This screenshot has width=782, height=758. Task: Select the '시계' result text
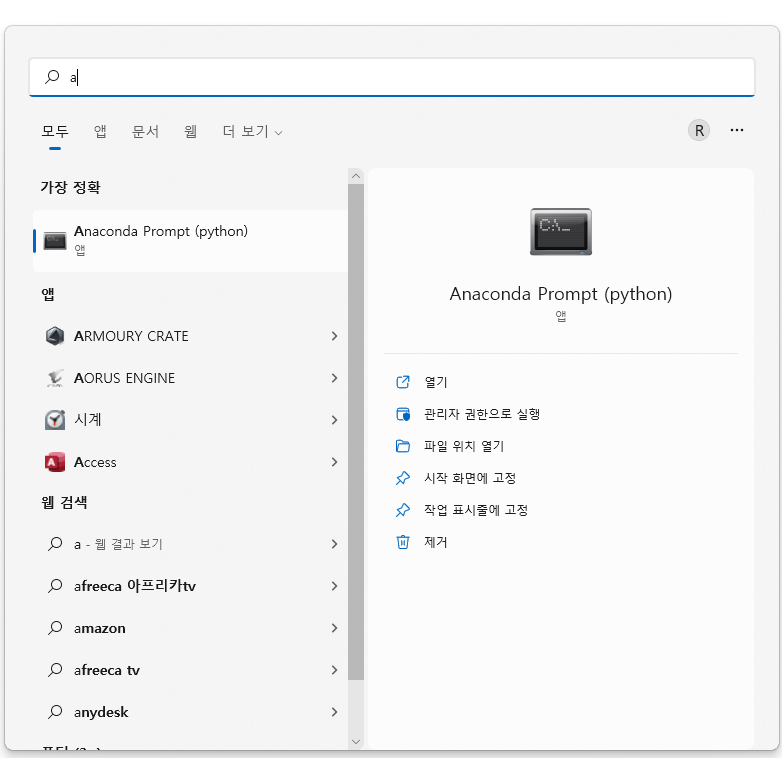point(88,420)
